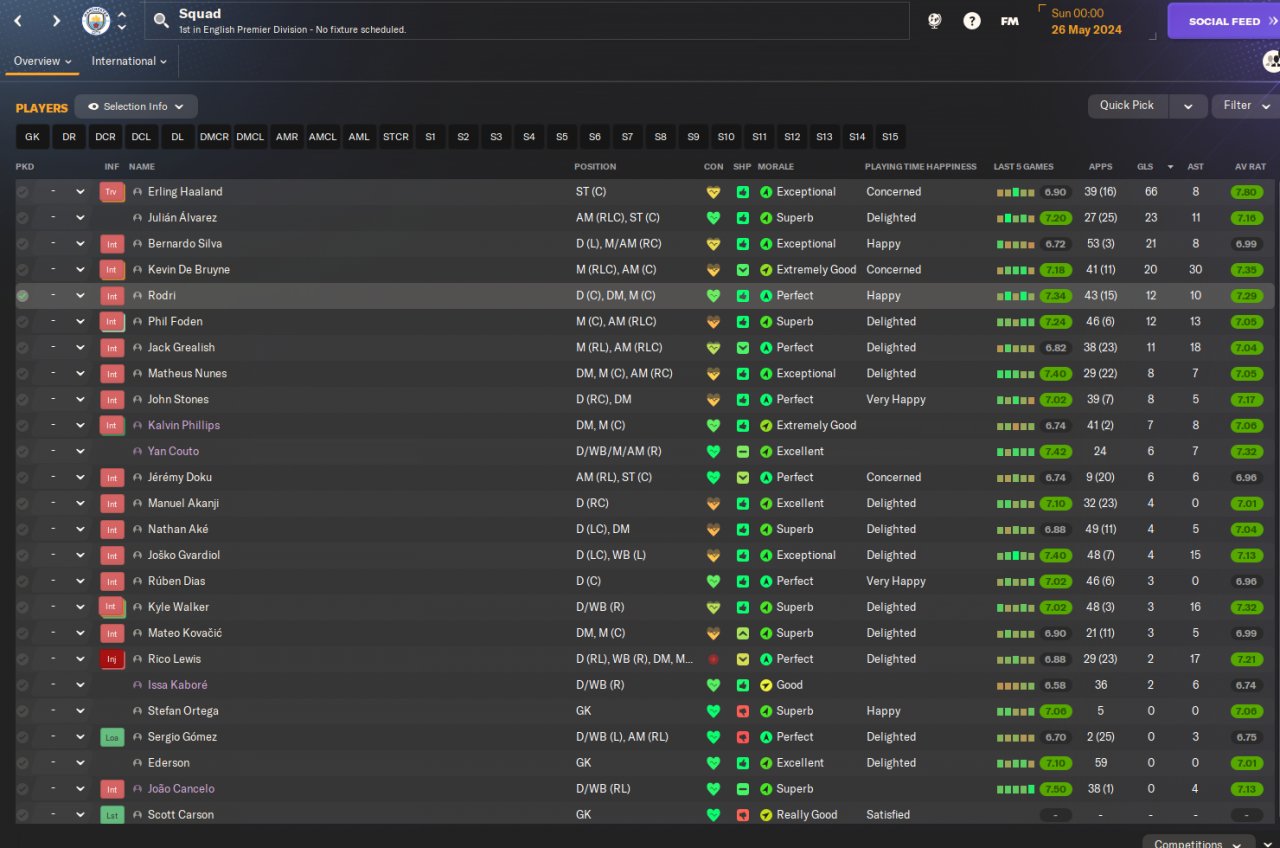
Task: Click the Squad search bar field
Action: coord(527,21)
